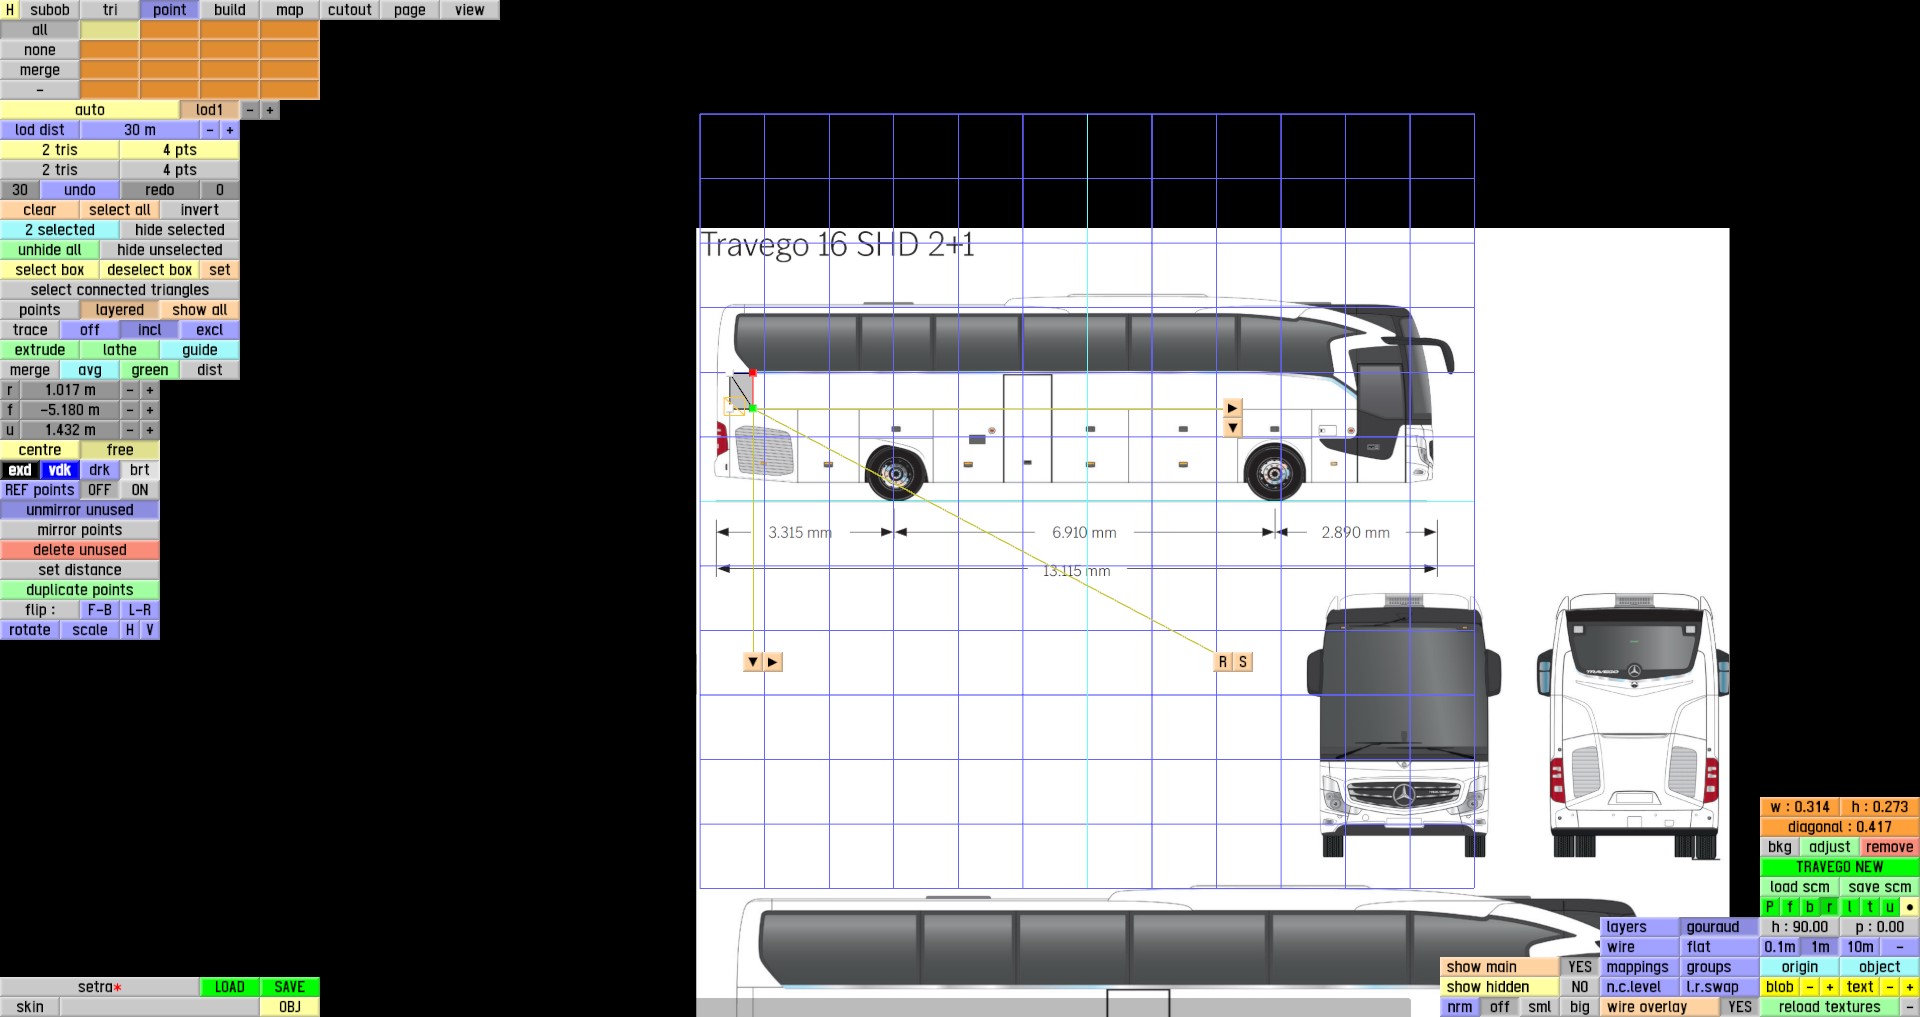Image resolution: width=1920 pixels, height=1017 pixels.
Task: Open the view tab
Action: 470,10
